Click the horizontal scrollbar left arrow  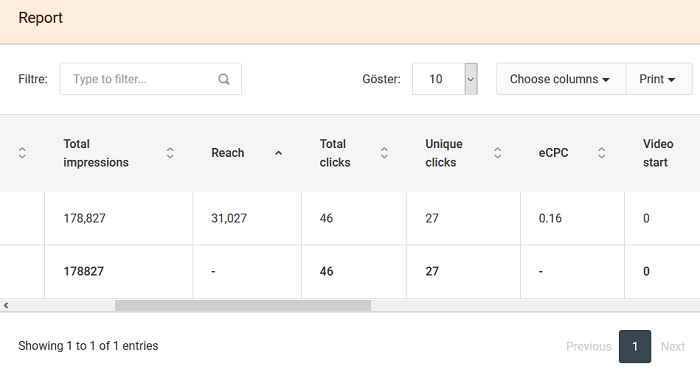[x=6, y=305]
